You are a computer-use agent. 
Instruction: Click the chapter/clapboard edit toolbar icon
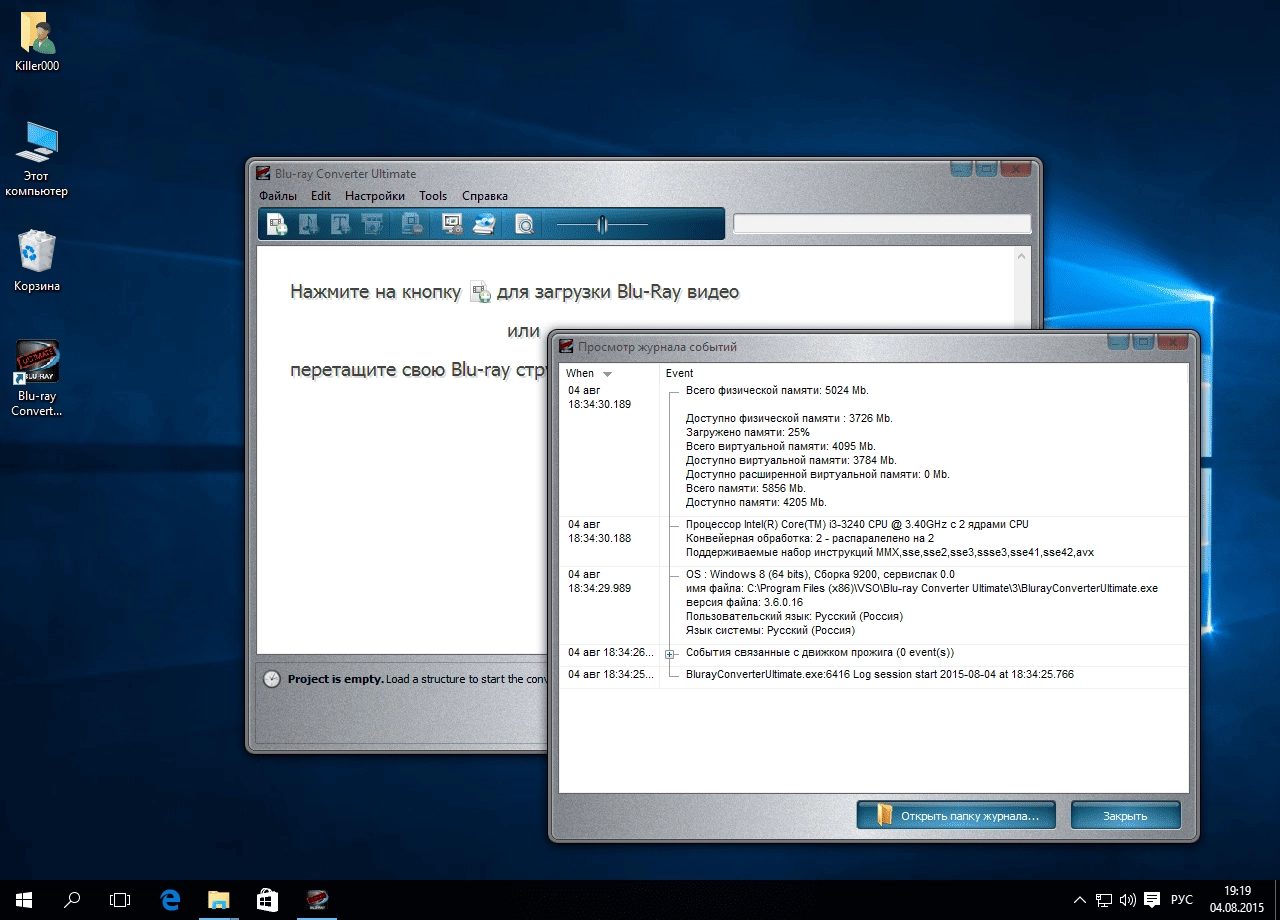click(x=372, y=225)
